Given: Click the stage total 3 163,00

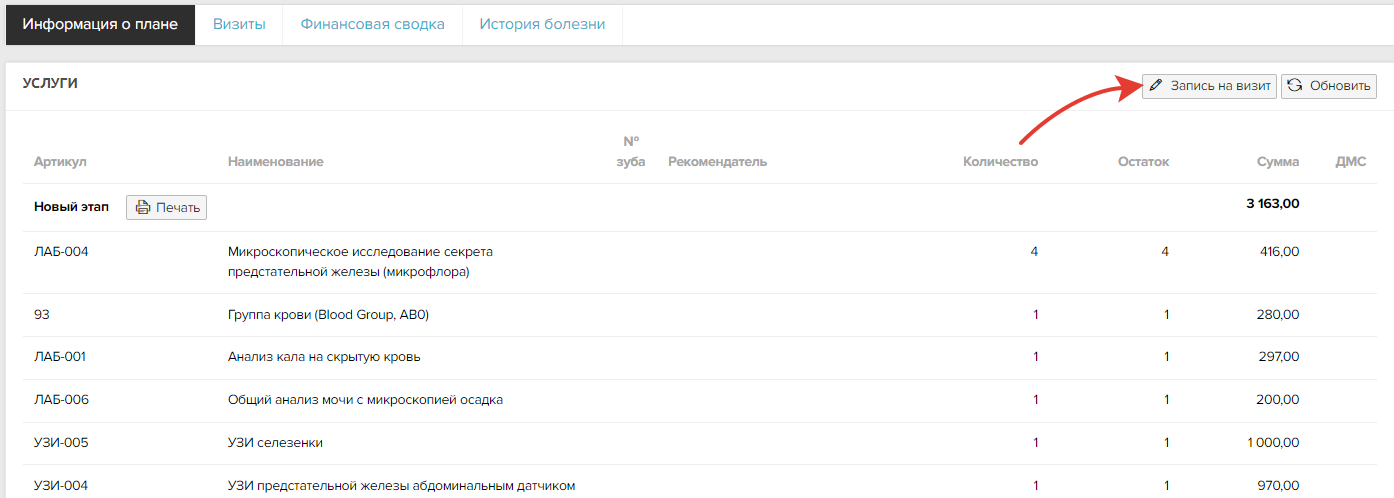Looking at the screenshot, I should coord(1273,204).
